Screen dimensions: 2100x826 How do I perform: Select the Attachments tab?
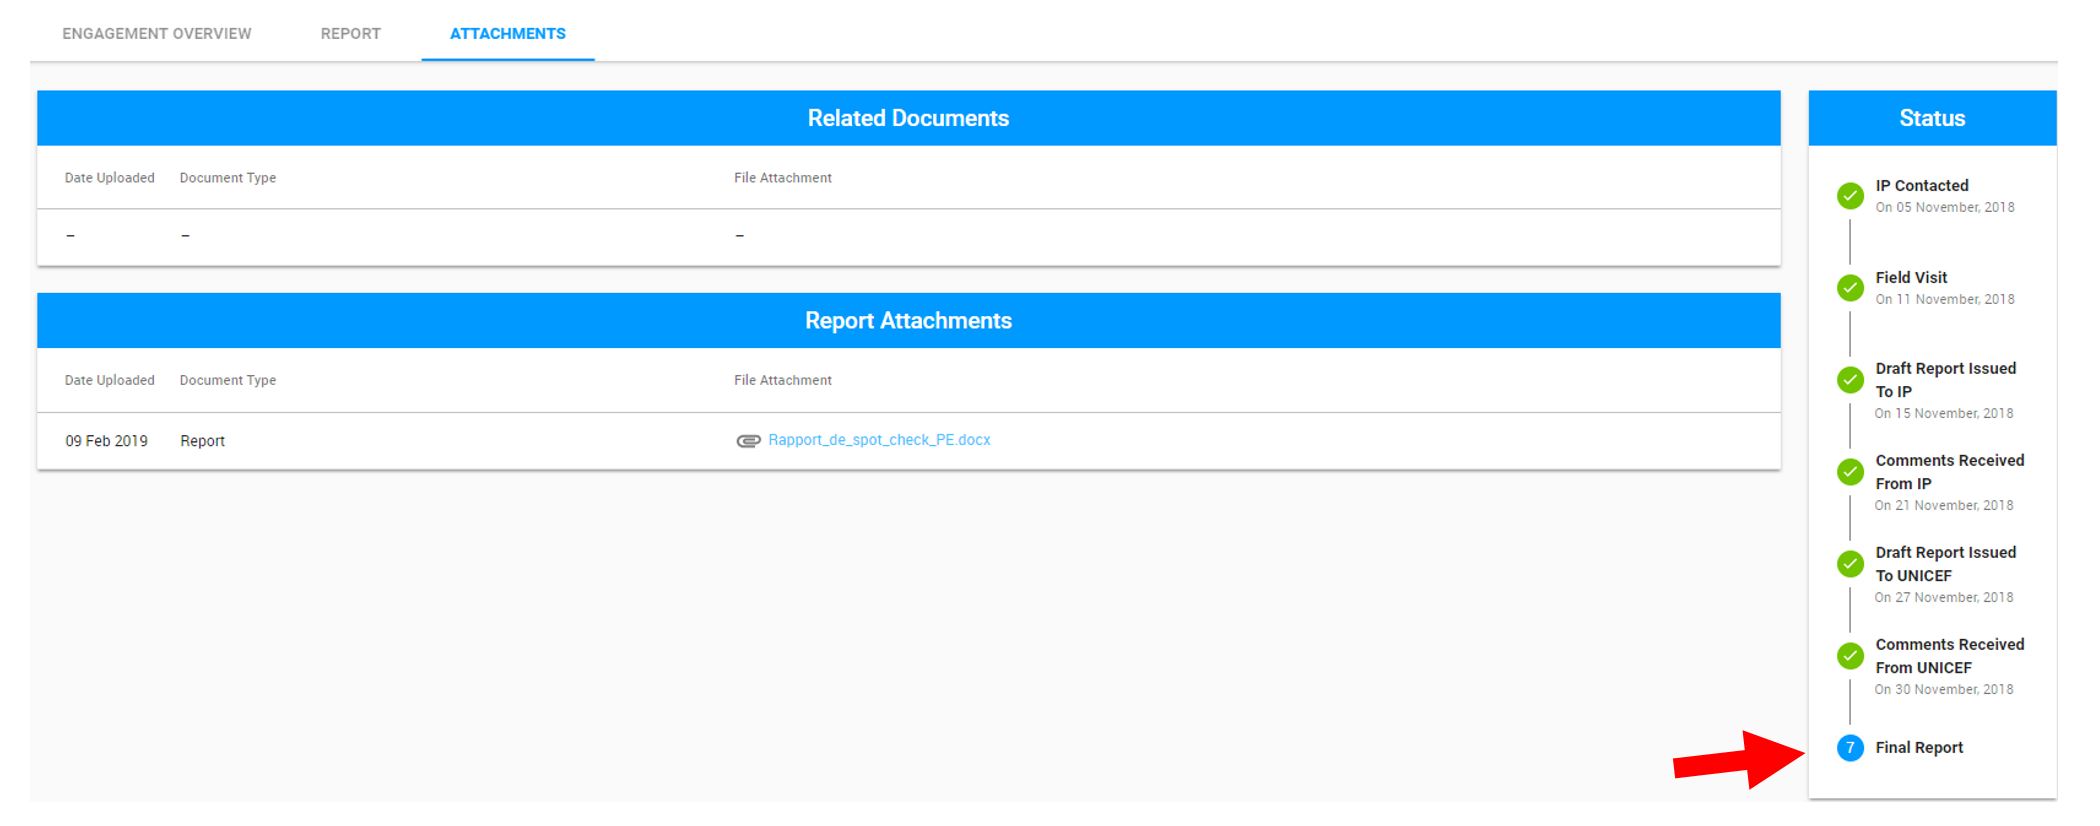(508, 33)
